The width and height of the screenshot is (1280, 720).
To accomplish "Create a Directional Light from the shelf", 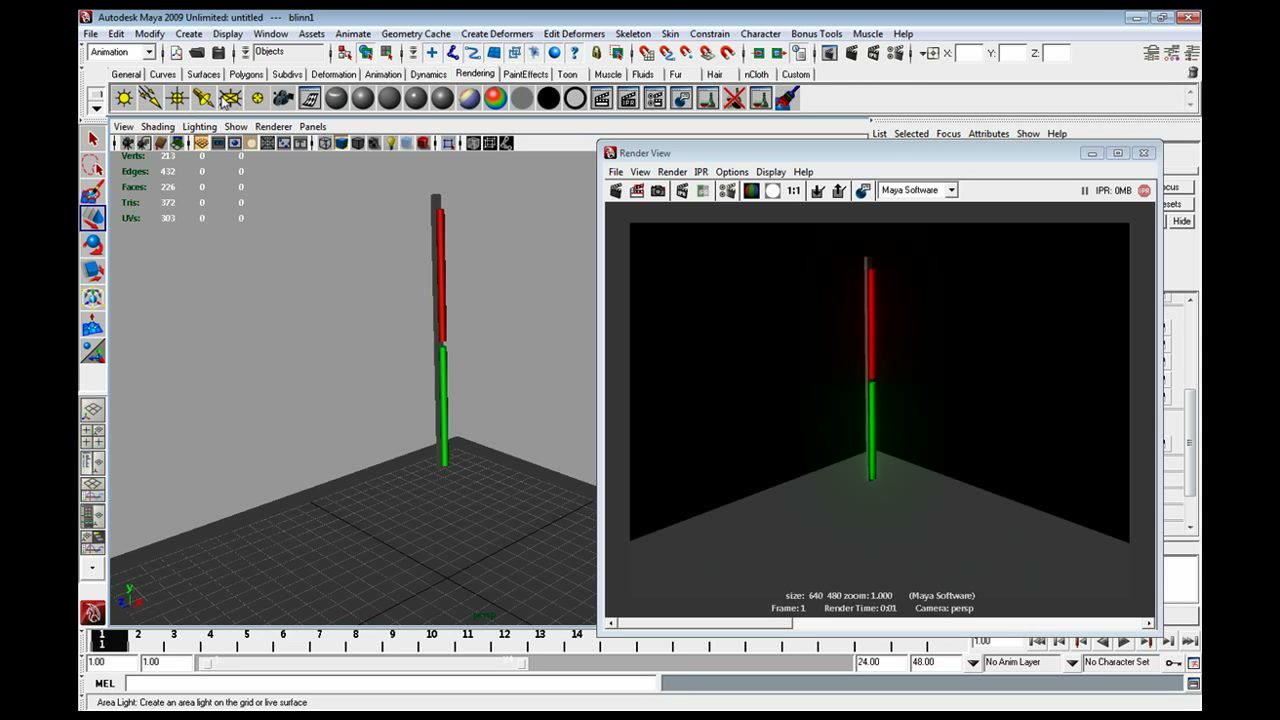I will [150, 98].
